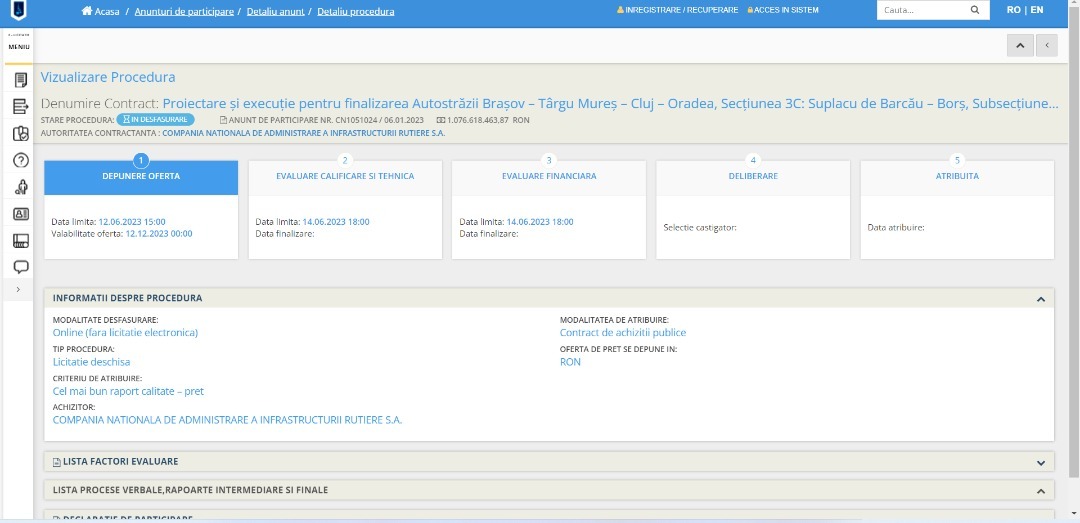Click the documents checkmark sidebar icon

coord(21,134)
